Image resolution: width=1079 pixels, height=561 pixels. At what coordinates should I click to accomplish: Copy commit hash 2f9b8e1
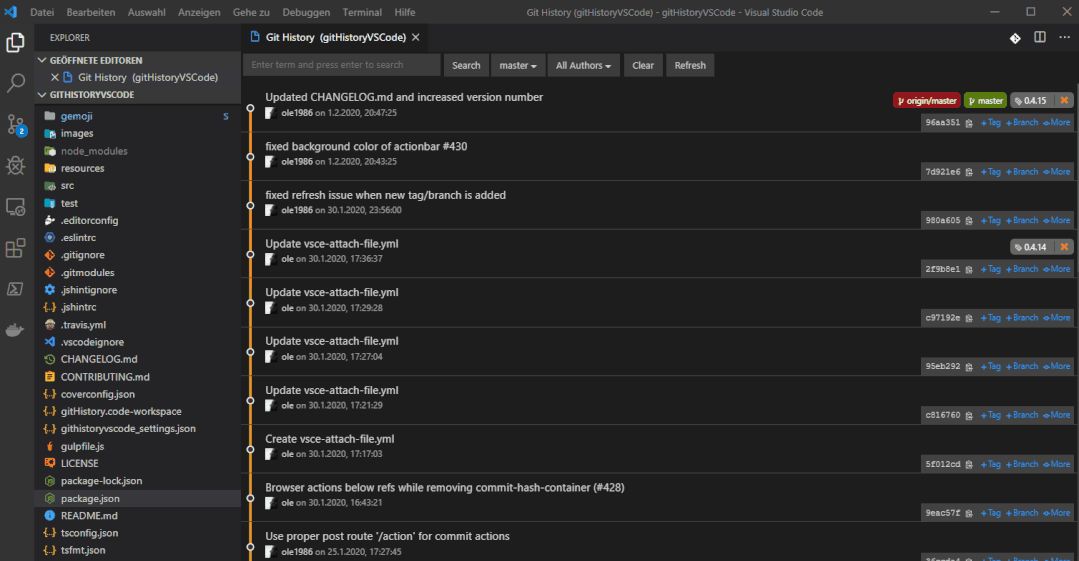(x=969, y=270)
